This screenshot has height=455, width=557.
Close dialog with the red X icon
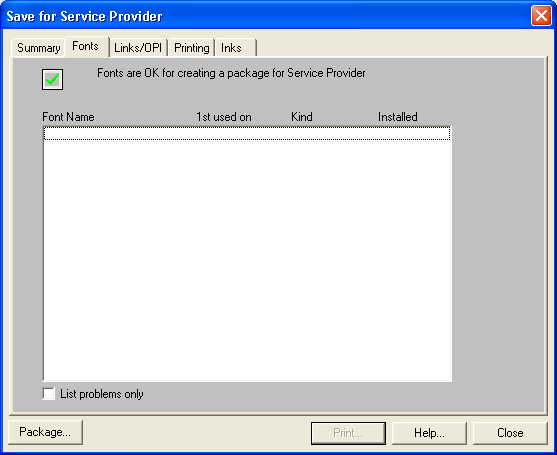click(x=541, y=16)
